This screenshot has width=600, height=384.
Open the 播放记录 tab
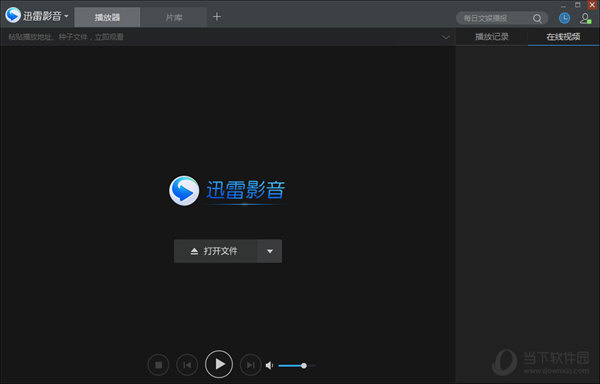(x=492, y=37)
